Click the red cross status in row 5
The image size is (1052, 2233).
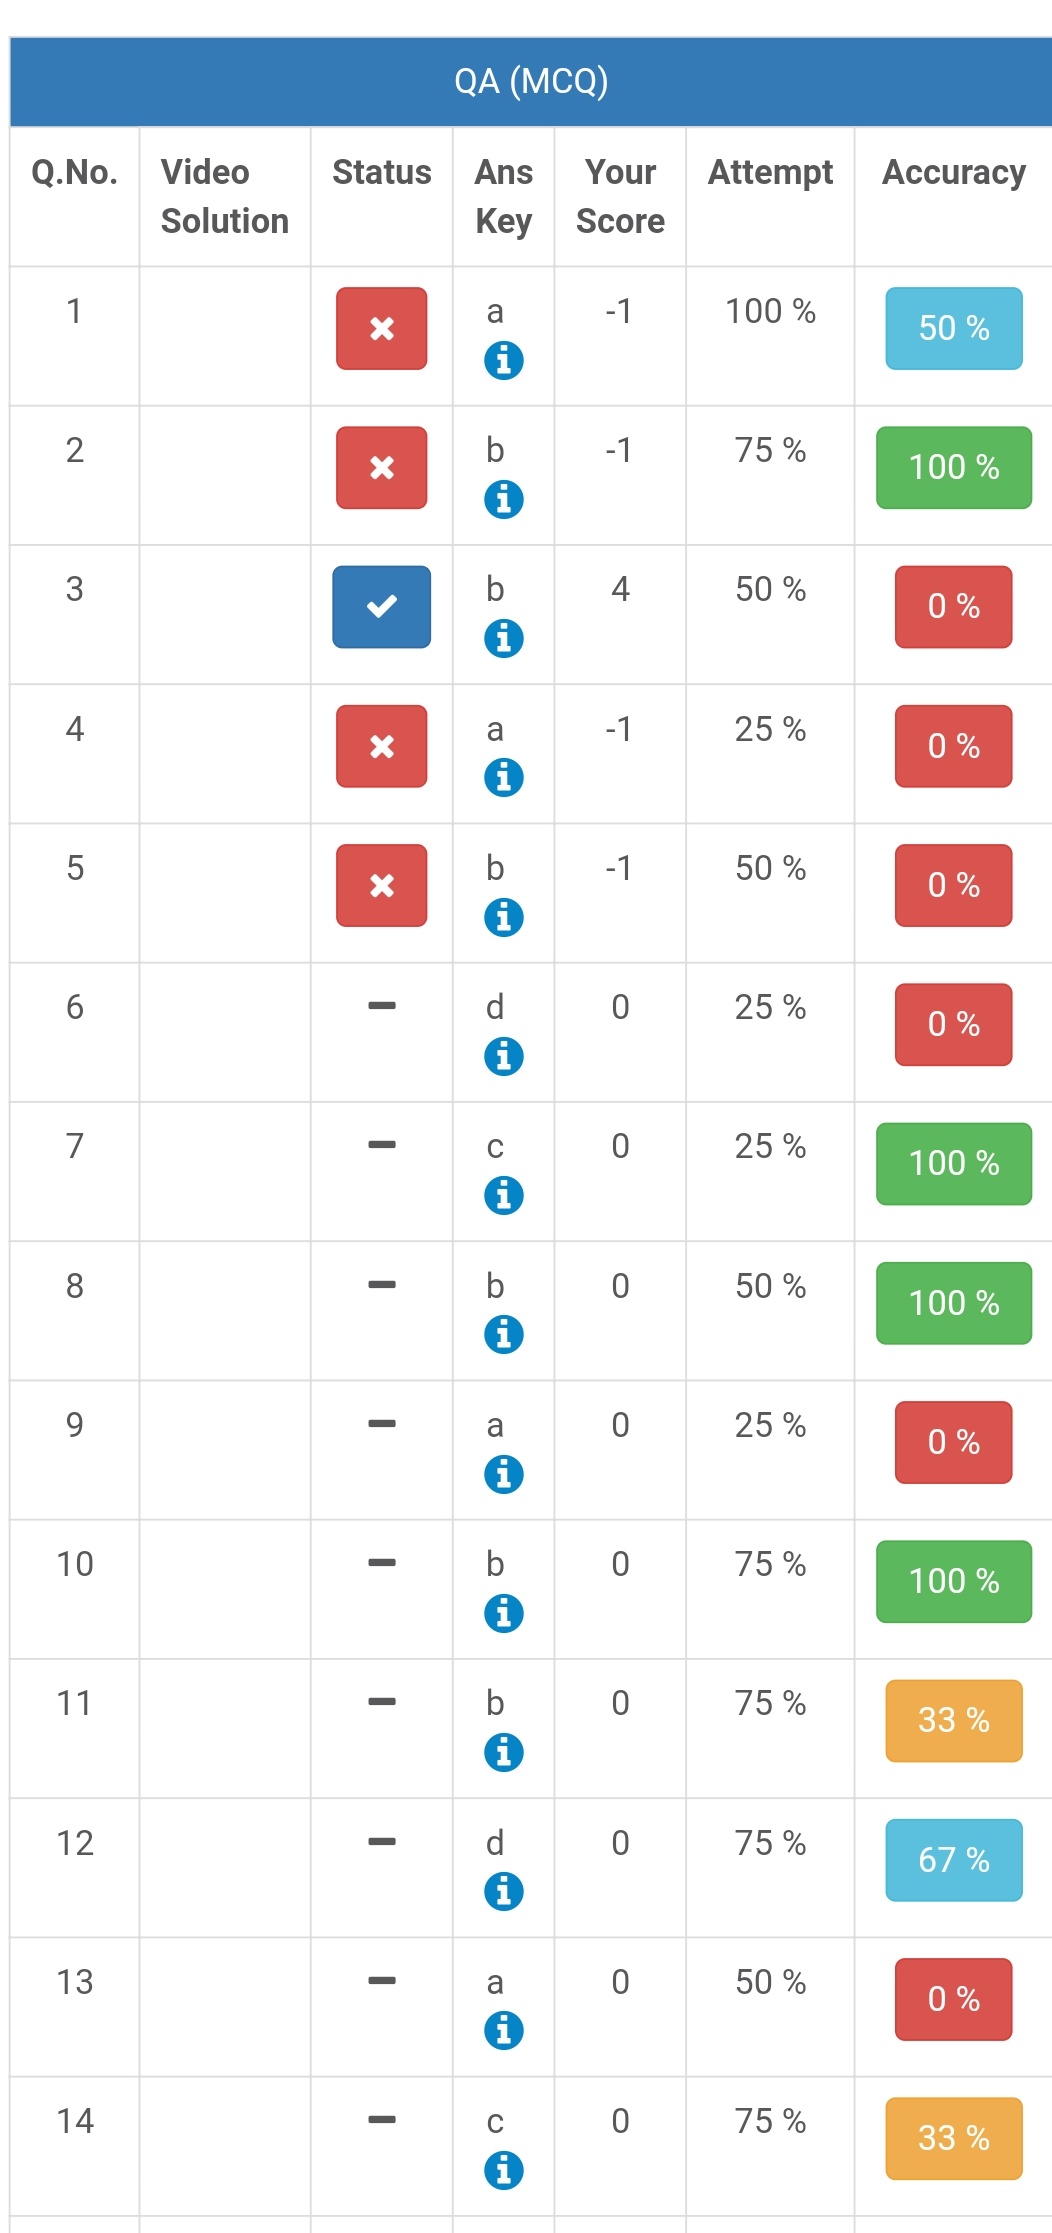point(381,886)
